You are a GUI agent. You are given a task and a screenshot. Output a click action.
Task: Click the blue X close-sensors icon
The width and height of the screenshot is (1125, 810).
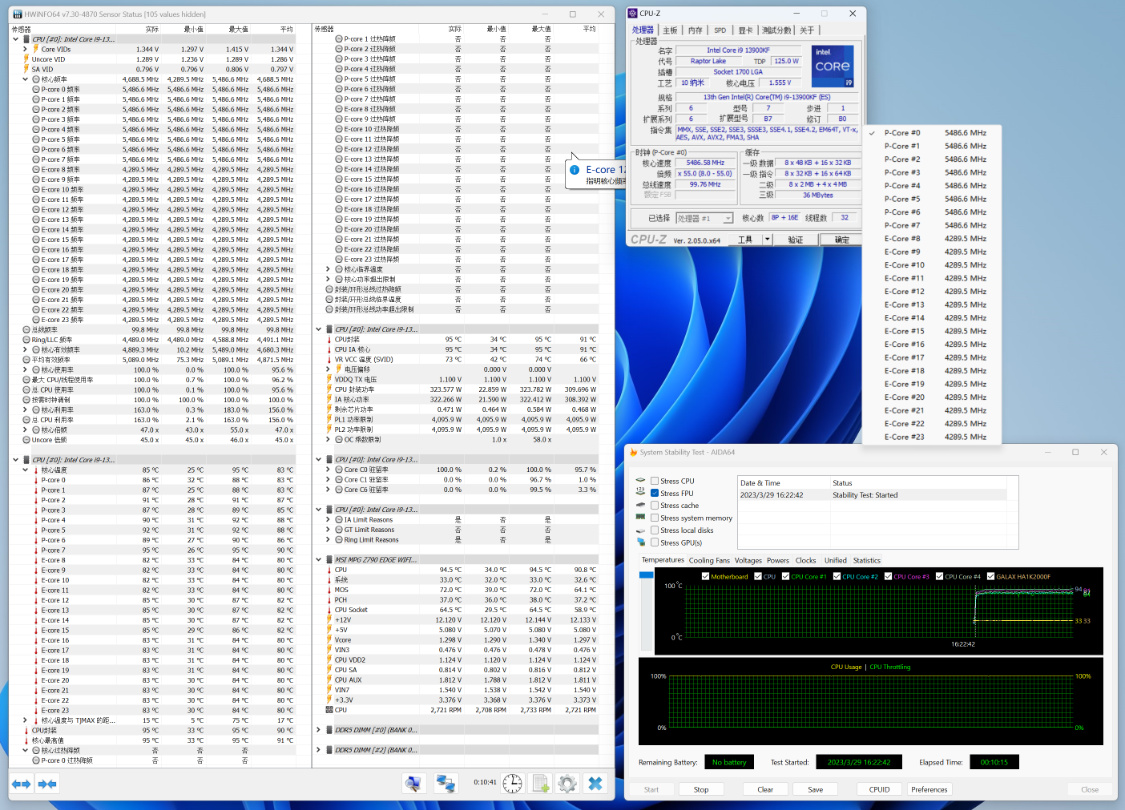pyautogui.click(x=596, y=783)
